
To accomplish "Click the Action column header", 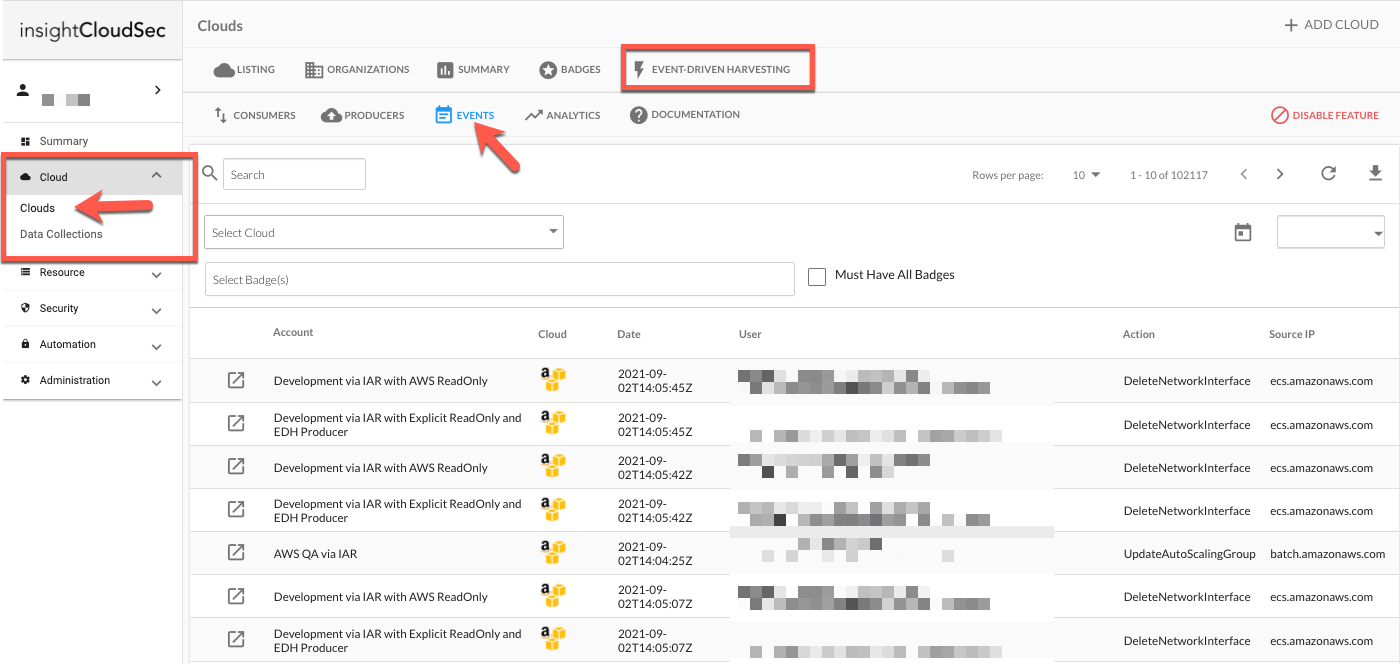I will [1139, 334].
